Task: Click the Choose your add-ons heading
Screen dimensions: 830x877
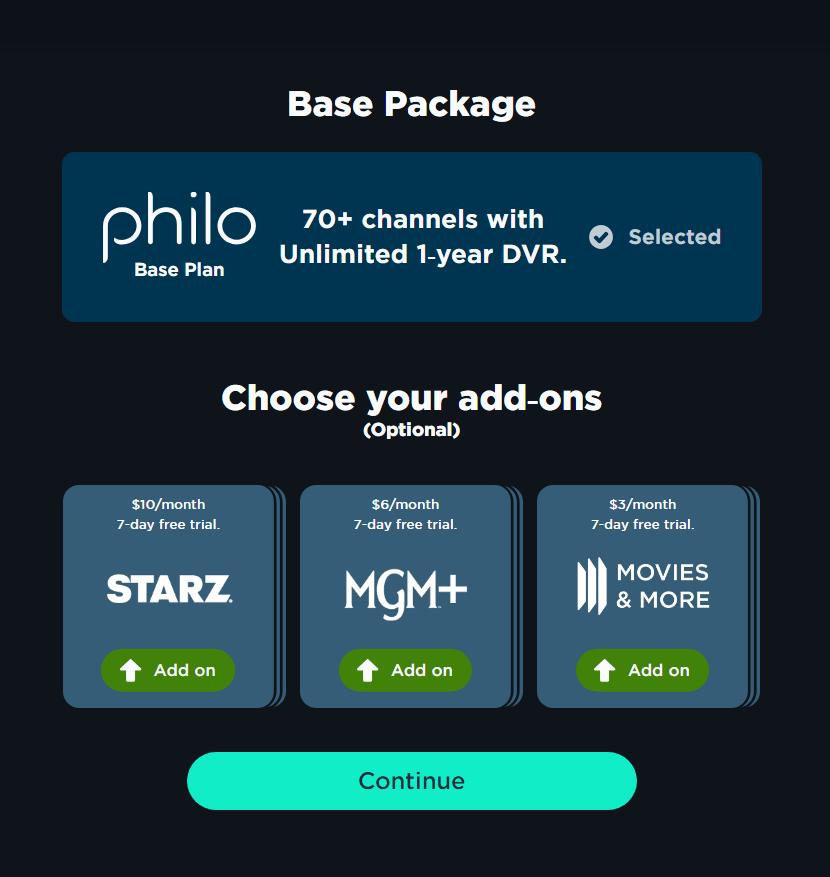Action: [x=412, y=398]
